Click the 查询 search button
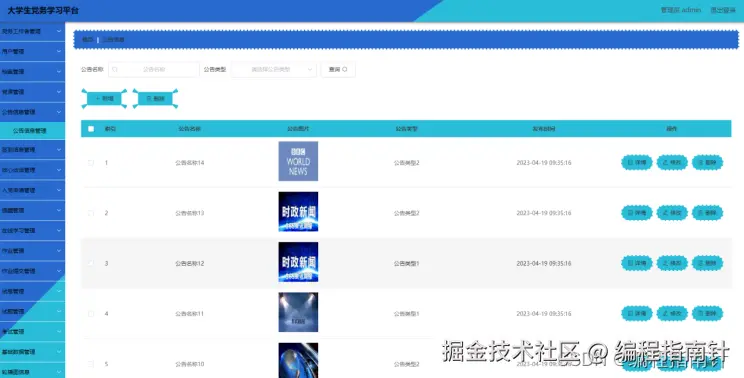 [338, 69]
